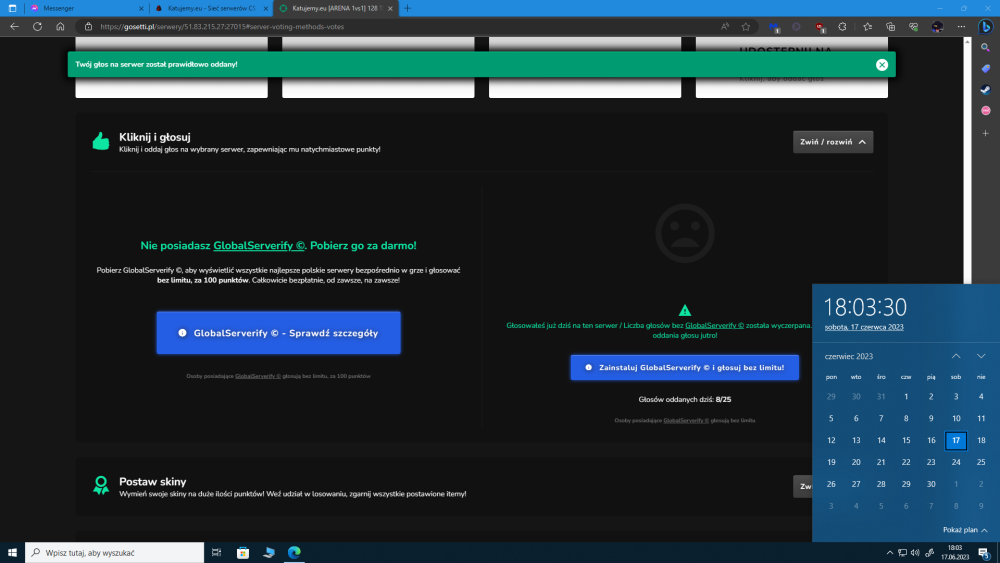The height and width of the screenshot is (563, 1000).
Task: Show hidden system tray icons
Action: 890,553
